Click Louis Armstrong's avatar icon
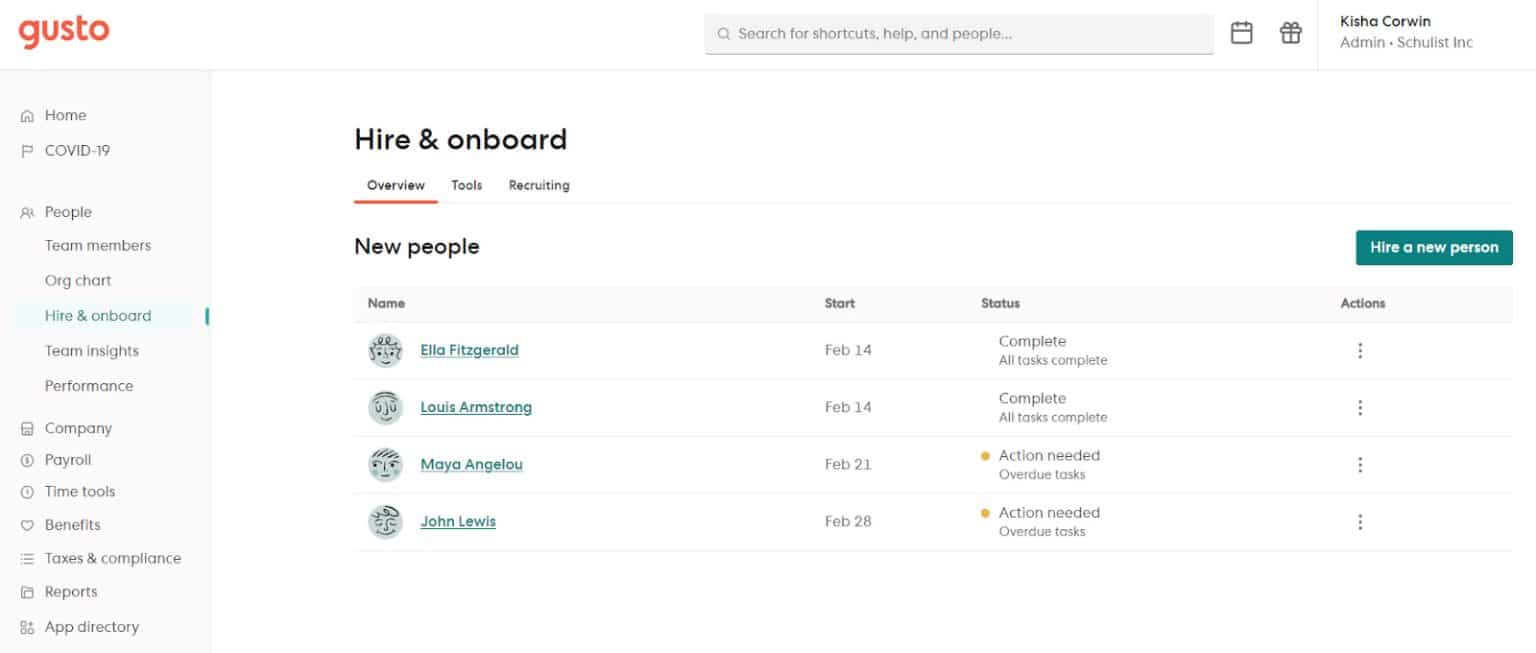Screen dimensions: 1536x653 [x=385, y=408]
